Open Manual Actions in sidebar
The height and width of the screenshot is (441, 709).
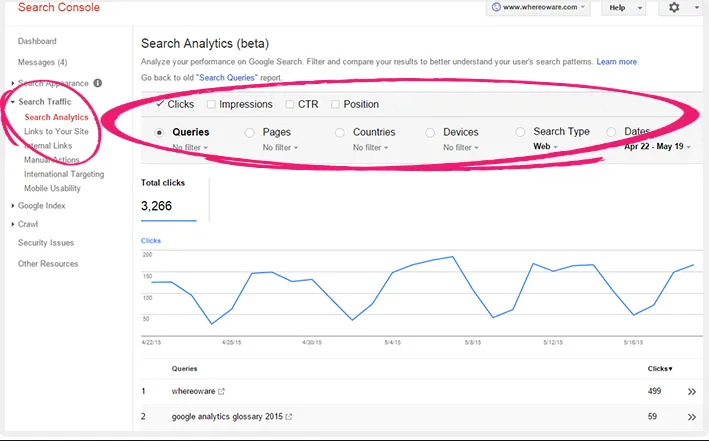52,160
